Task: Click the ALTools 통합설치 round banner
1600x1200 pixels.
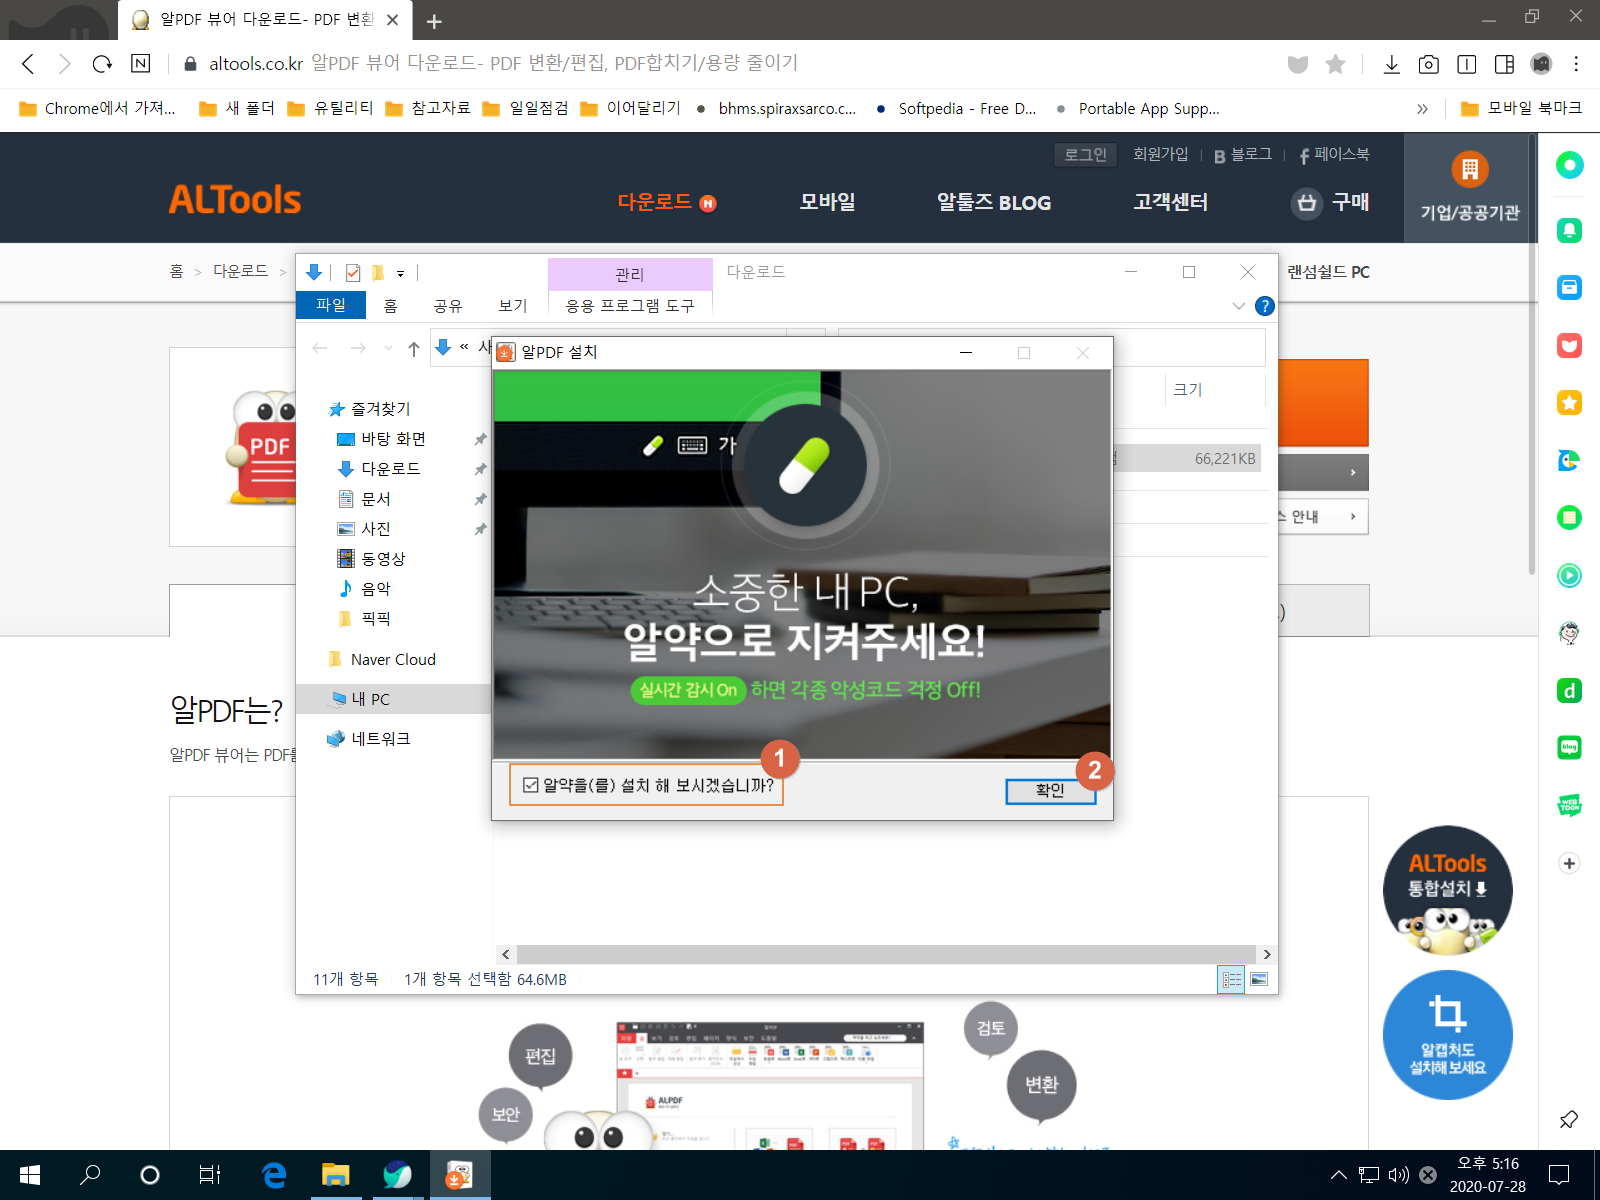Action: [x=1447, y=890]
